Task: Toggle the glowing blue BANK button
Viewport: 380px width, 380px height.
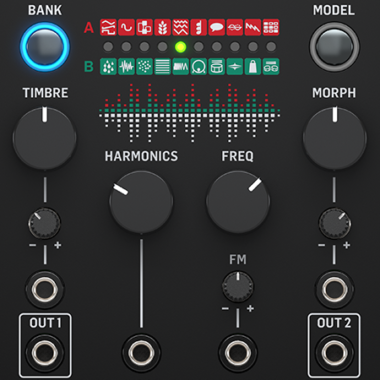Action: pyautogui.click(x=45, y=47)
